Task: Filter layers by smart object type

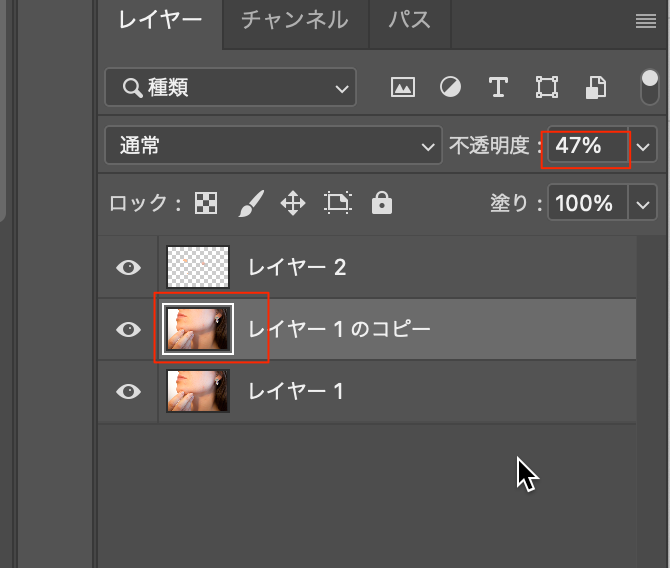Action: pos(596,88)
